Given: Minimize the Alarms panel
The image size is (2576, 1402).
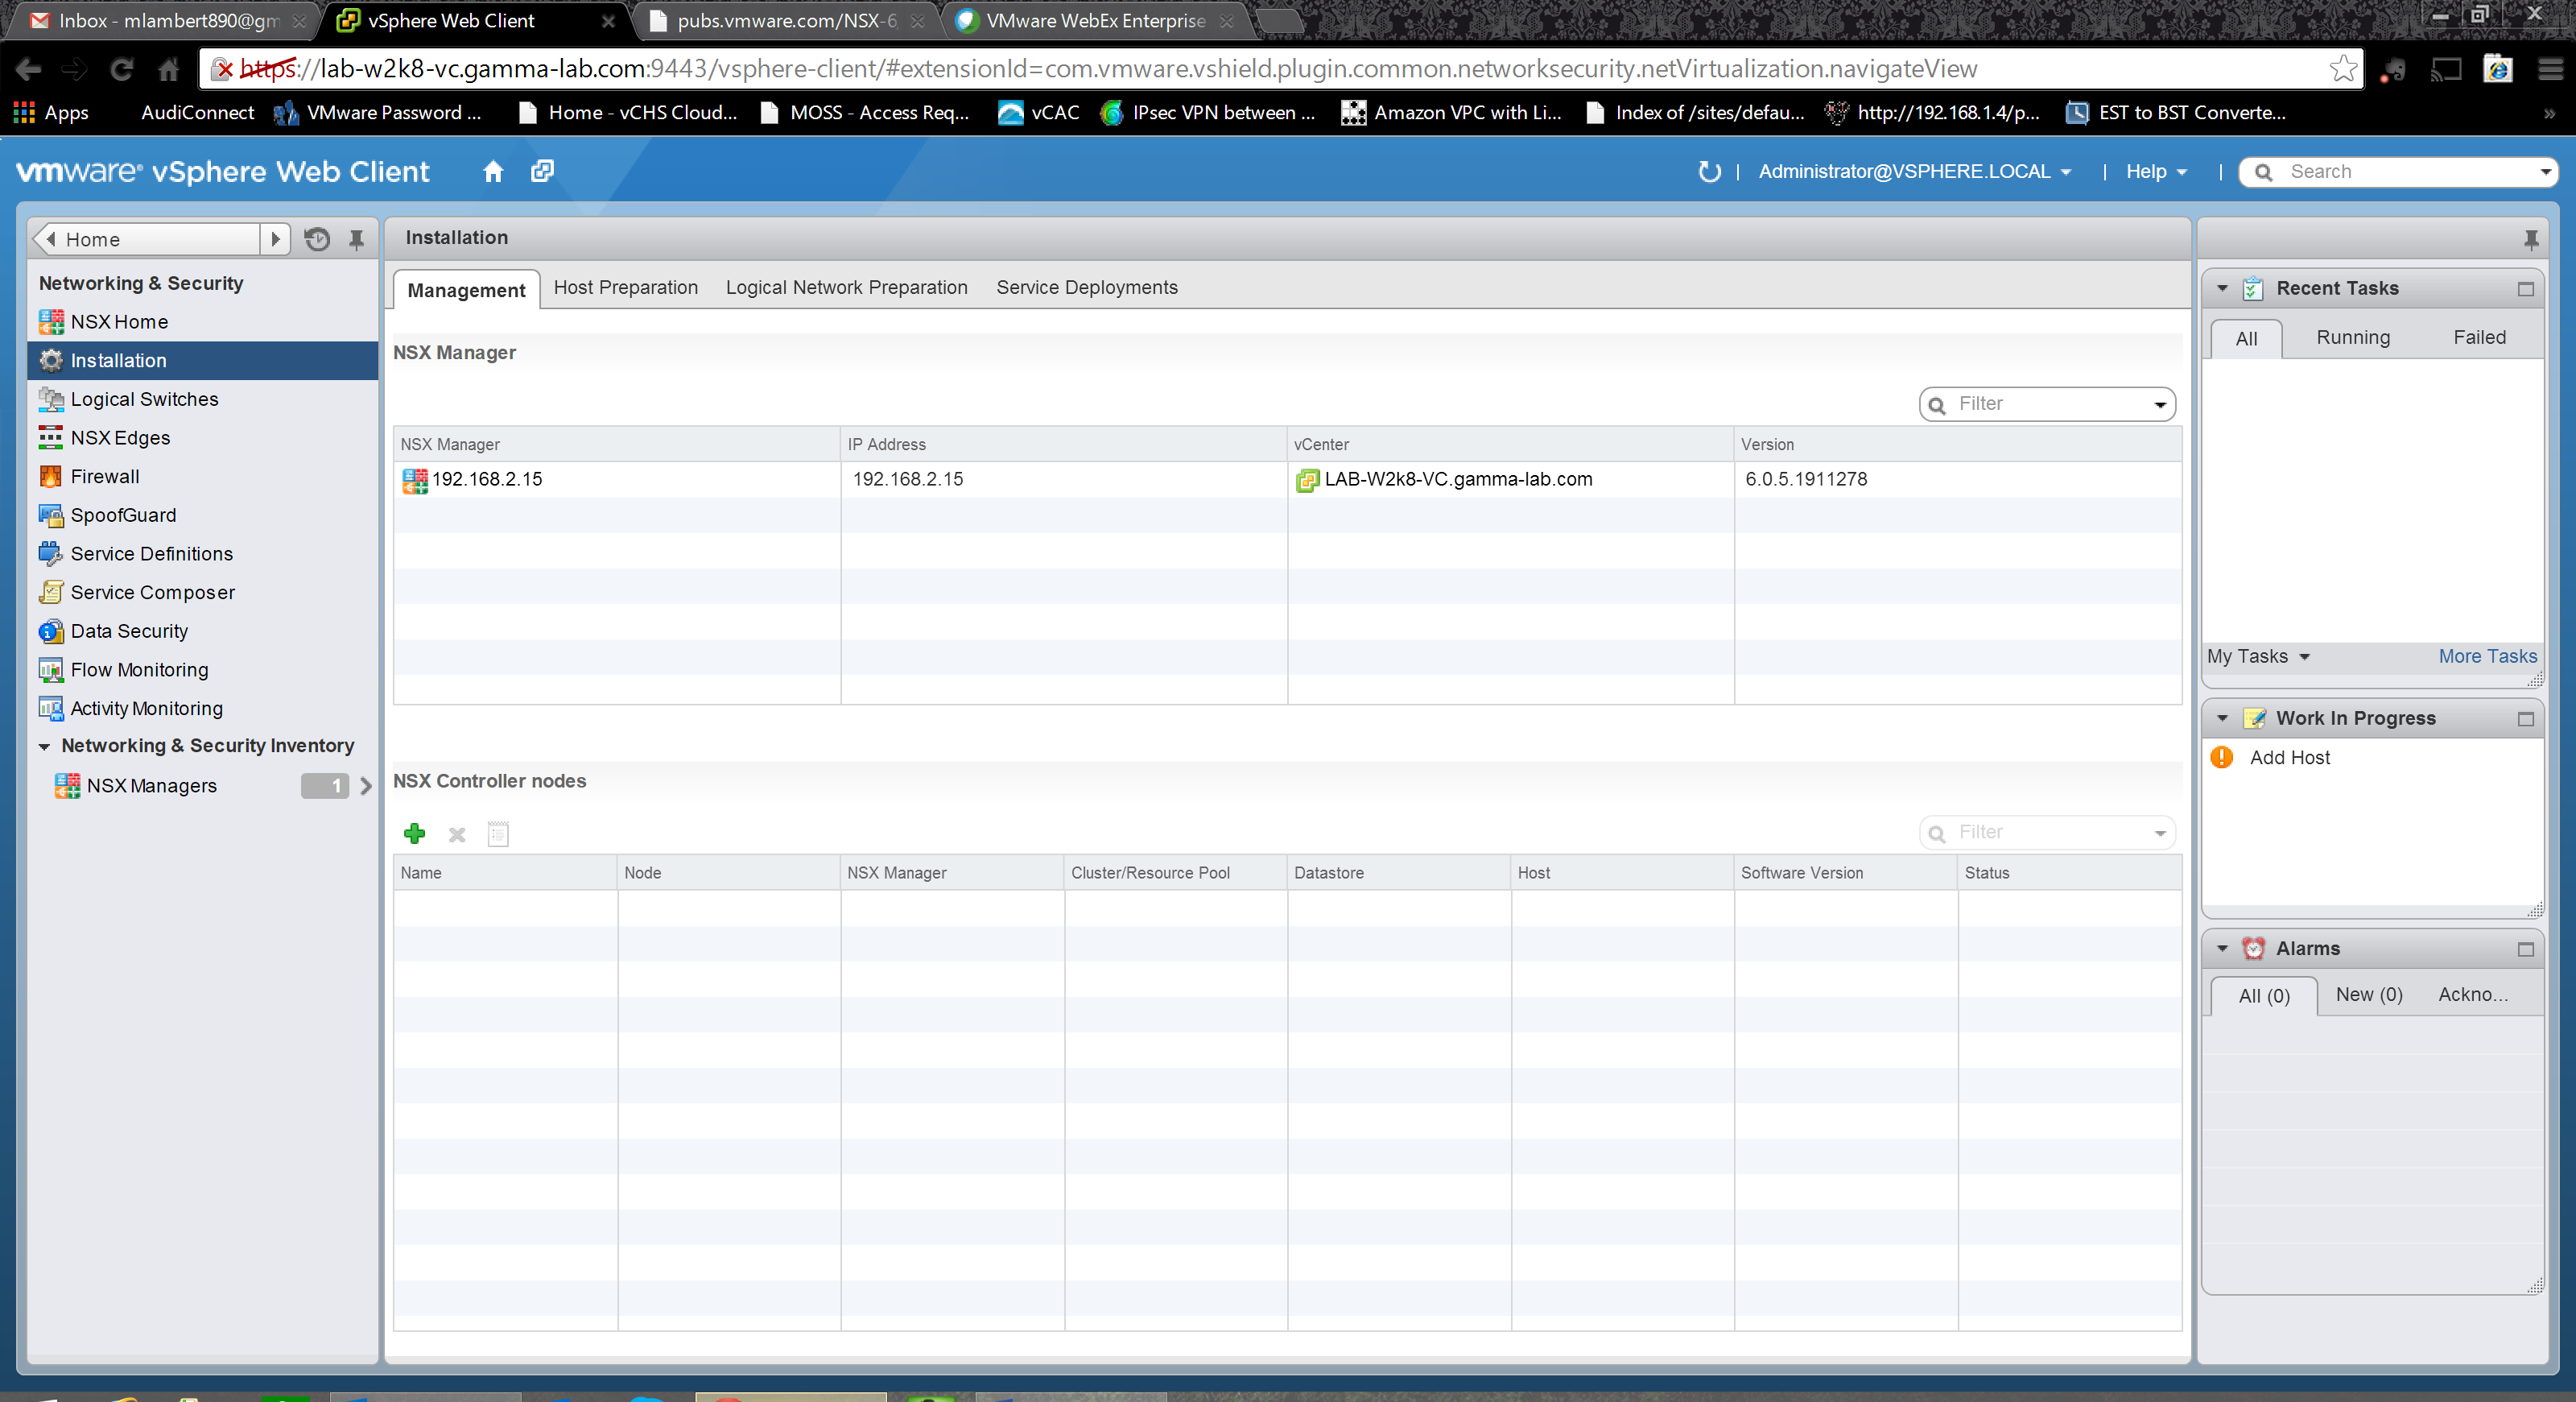Looking at the screenshot, I should tap(2525, 949).
